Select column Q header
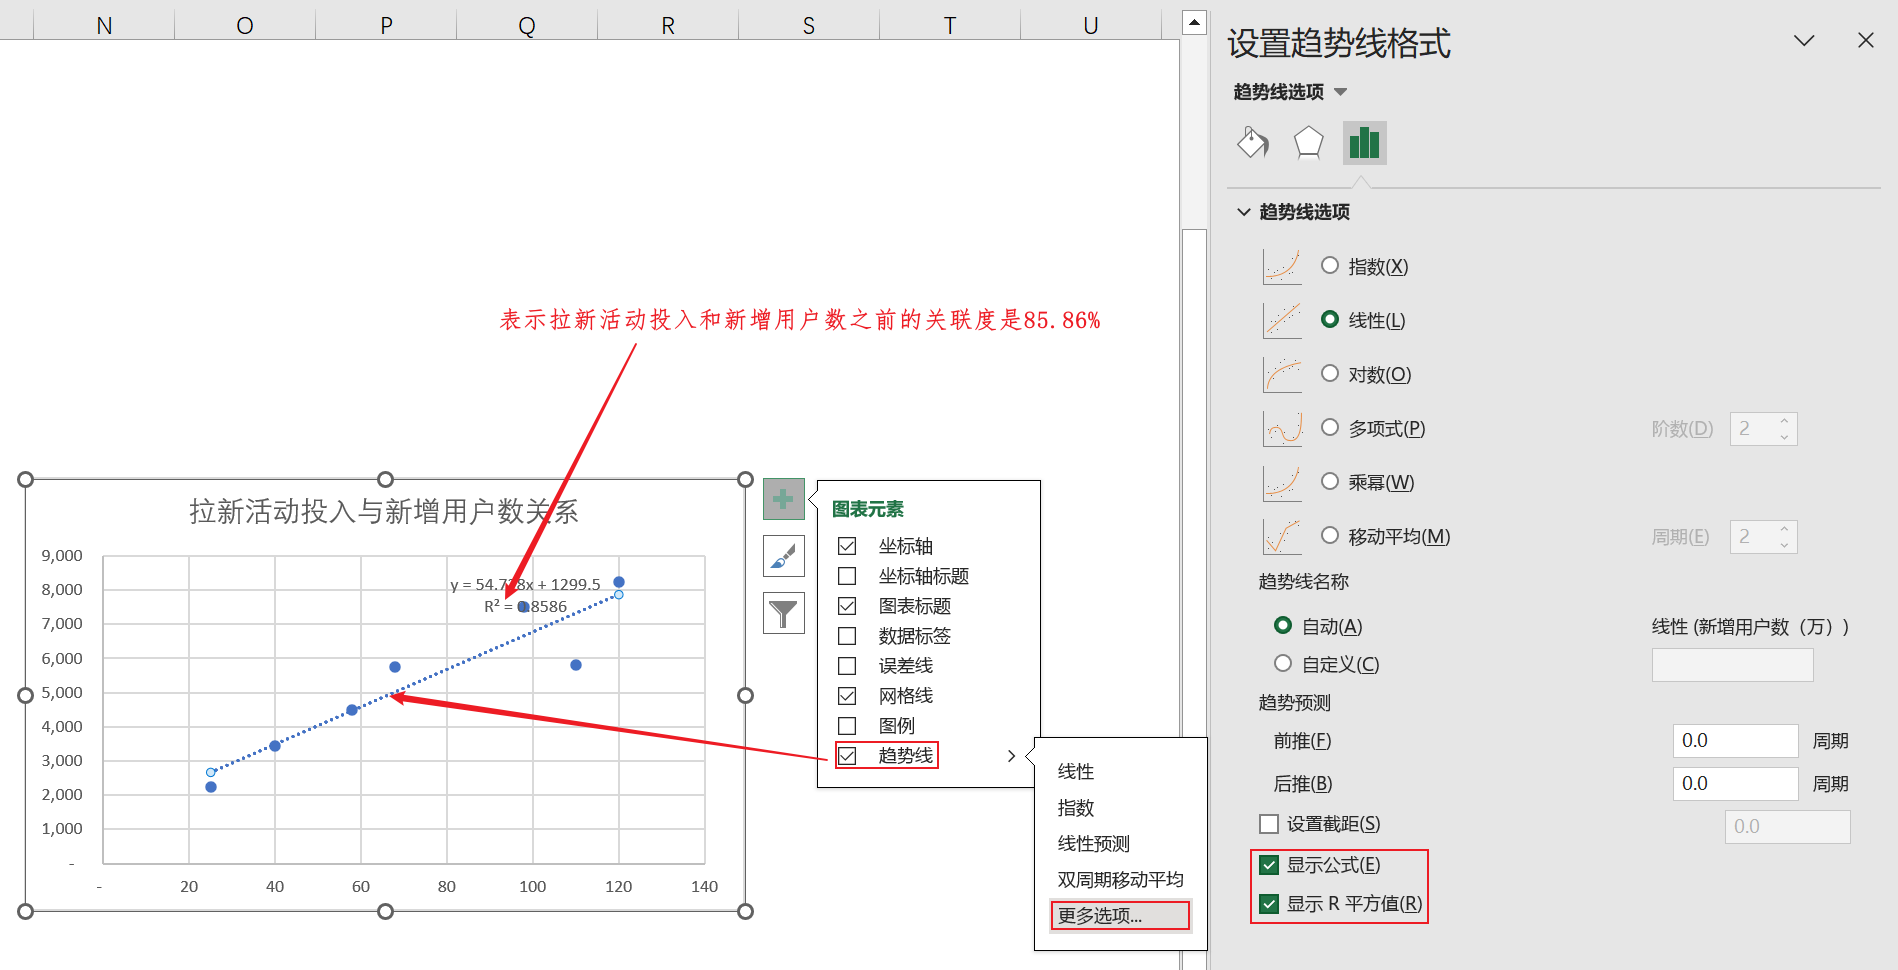 527,25
